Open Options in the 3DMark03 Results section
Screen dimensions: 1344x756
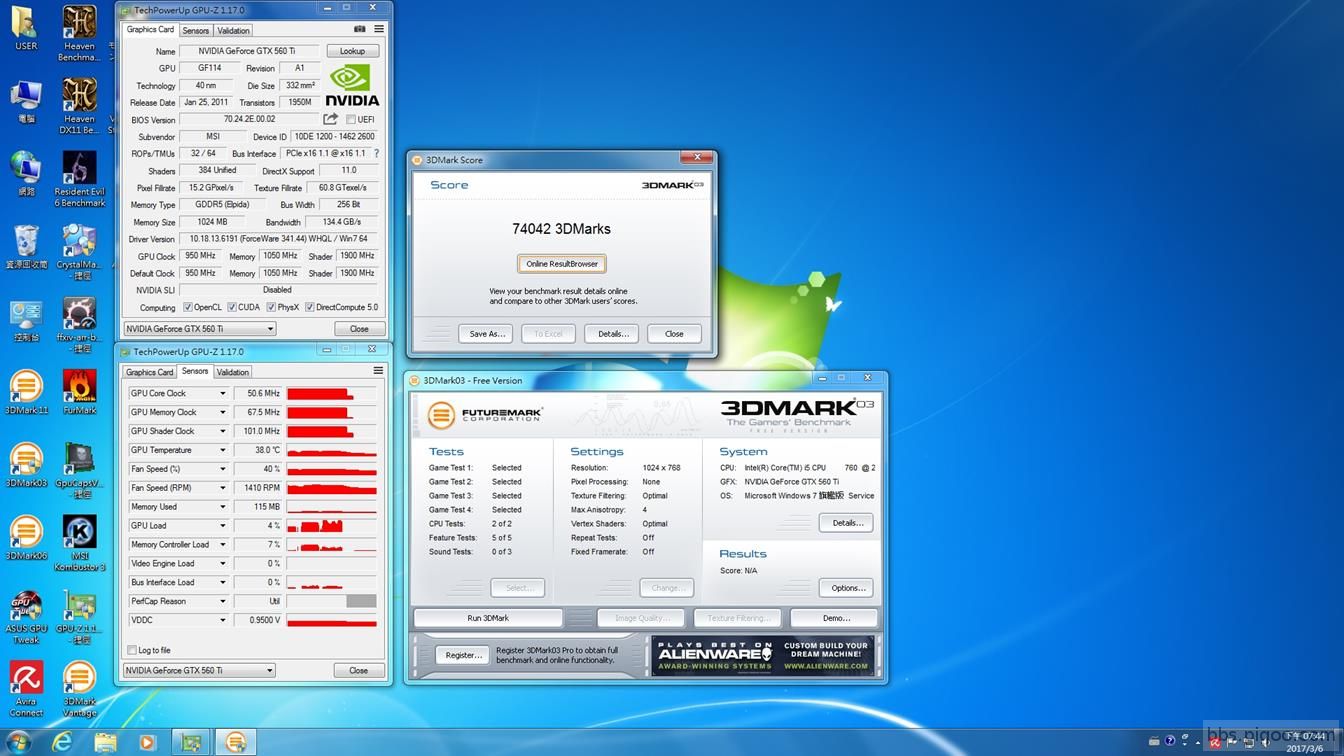tap(846, 588)
